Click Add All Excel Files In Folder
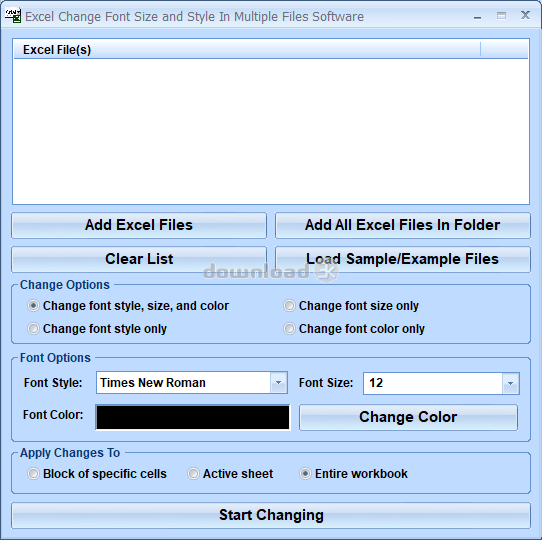This screenshot has height=540, width=542. 403,225
